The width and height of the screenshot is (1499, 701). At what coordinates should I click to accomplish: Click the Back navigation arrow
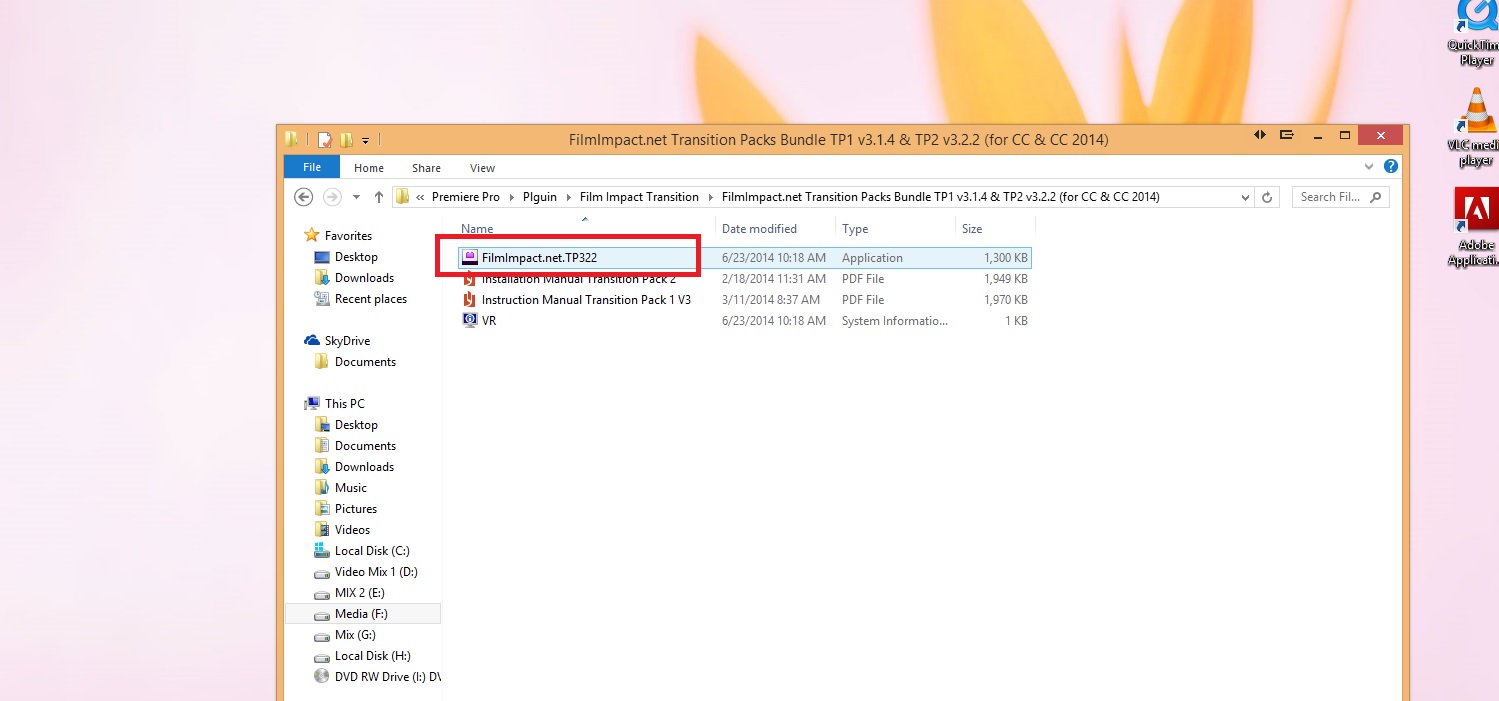tap(304, 197)
